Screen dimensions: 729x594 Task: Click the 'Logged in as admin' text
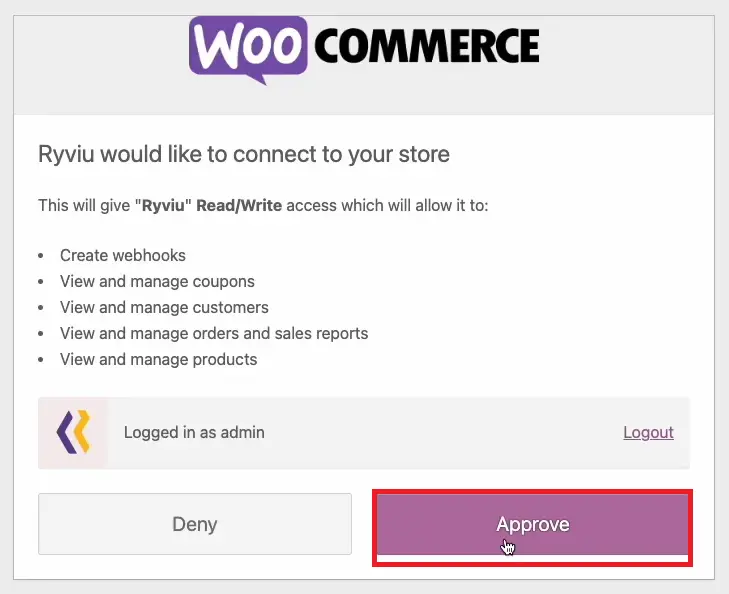pos(194,432)
